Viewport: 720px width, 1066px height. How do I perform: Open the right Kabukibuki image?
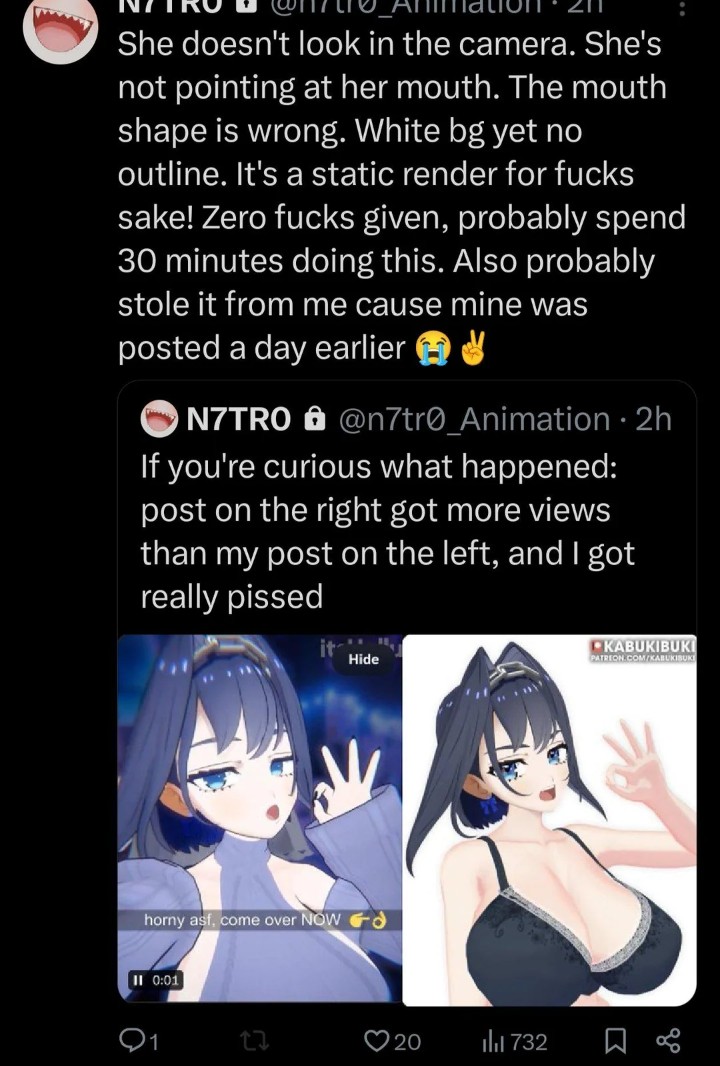pyautogui.click(x=549, y=820)
